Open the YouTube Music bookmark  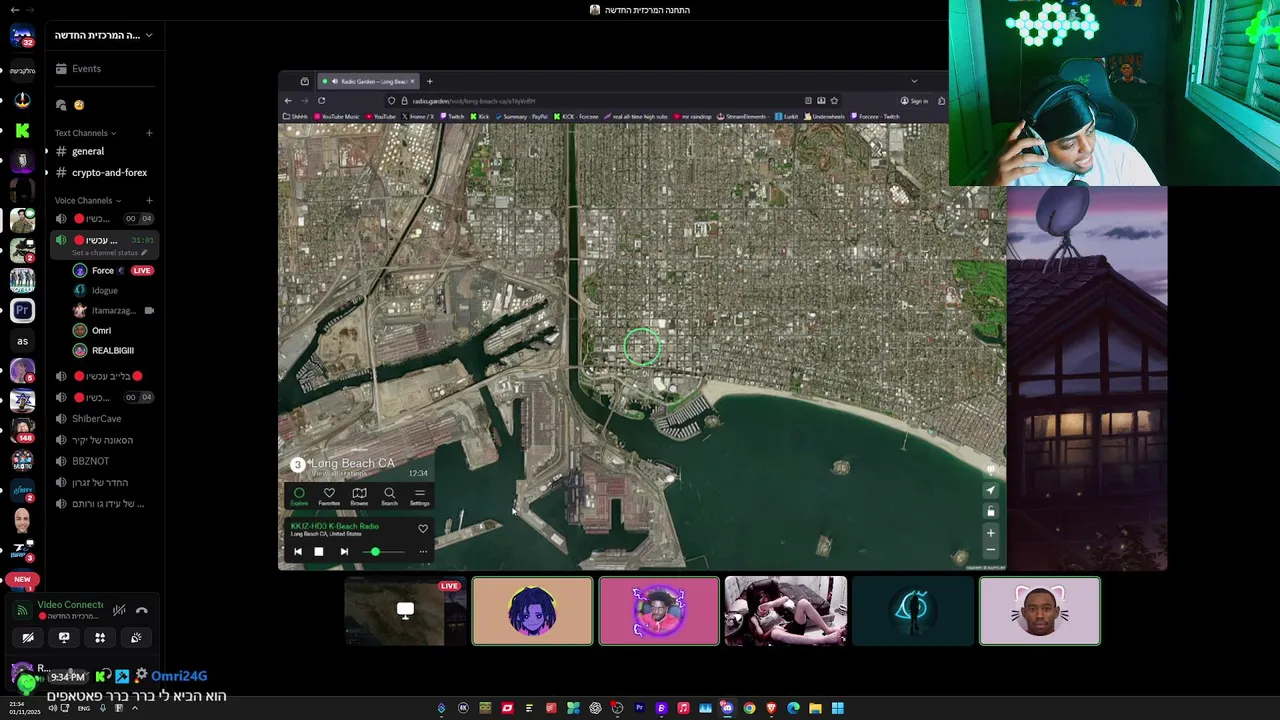pos(337,117)
